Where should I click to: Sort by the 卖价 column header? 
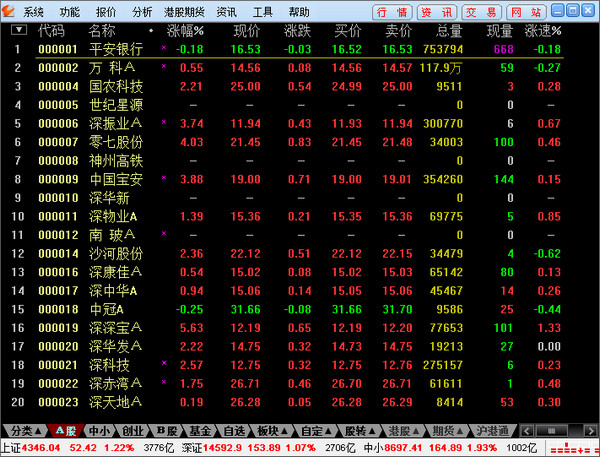(398, 31)
